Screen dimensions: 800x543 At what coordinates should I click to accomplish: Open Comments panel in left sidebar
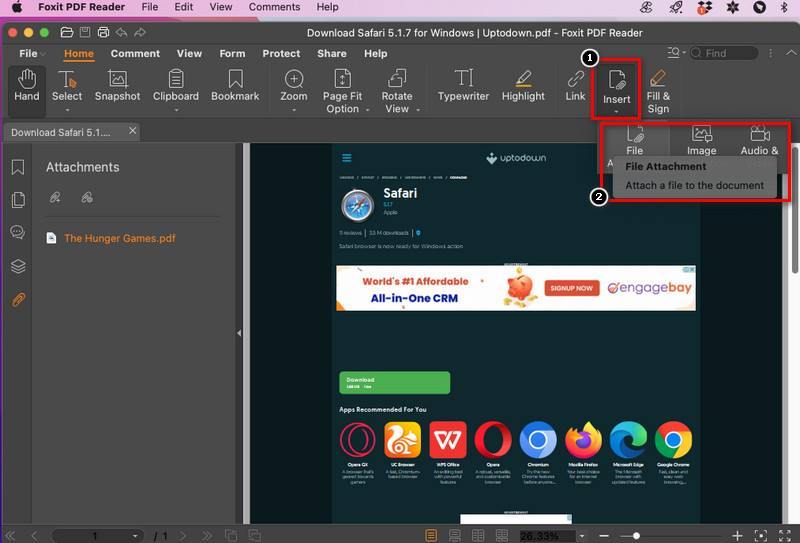pos(18,232)
